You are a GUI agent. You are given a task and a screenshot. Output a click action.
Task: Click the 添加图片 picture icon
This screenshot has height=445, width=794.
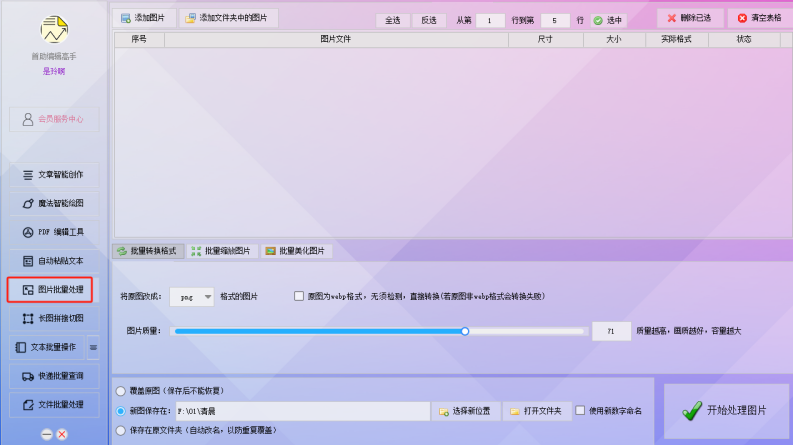point(126,18)
